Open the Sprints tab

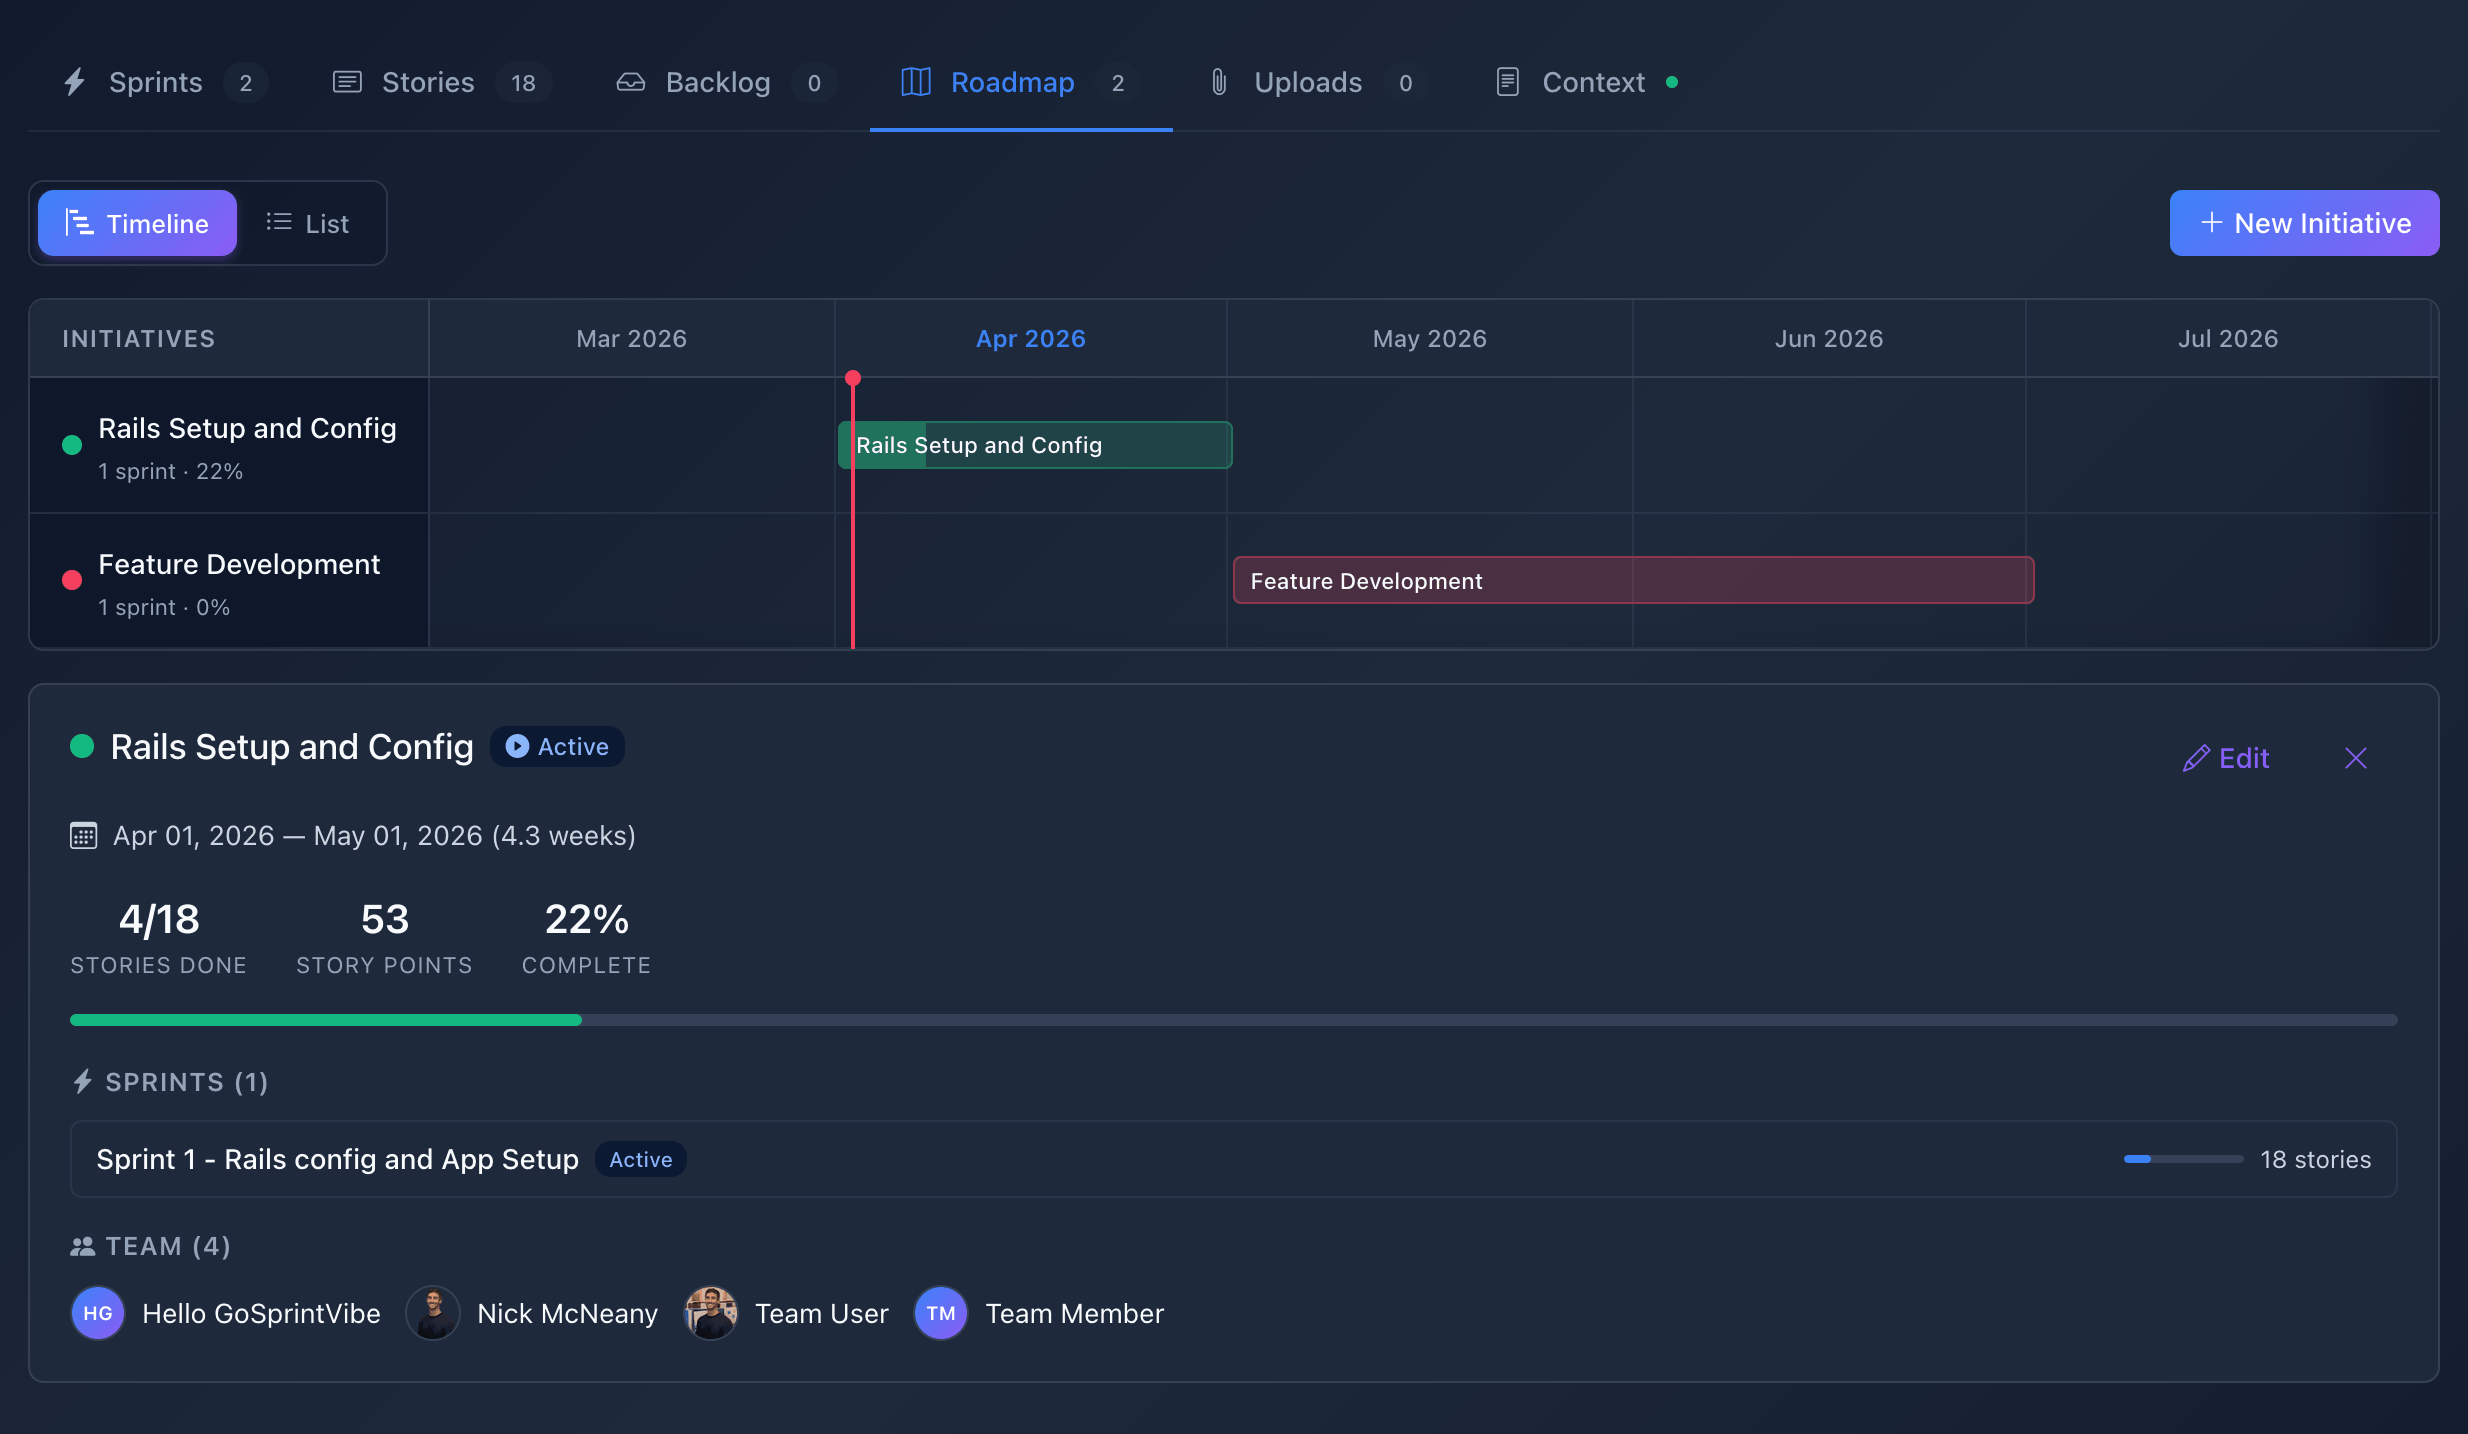164,82
